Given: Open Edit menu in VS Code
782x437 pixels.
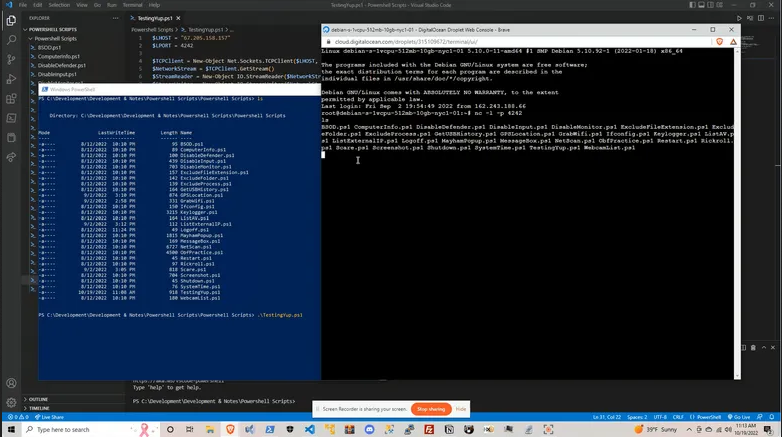Looking at the screenshot, I should pos(38,5).
